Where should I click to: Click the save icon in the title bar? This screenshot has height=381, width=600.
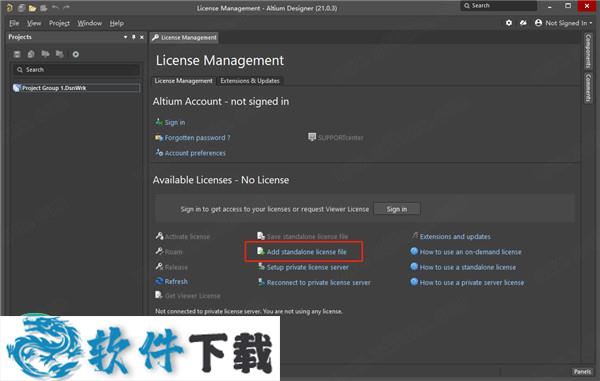click(x=21, y=8)
